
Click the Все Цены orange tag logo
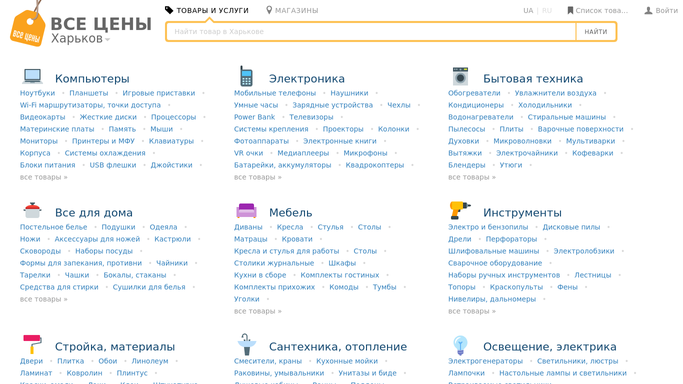(28, 26)
